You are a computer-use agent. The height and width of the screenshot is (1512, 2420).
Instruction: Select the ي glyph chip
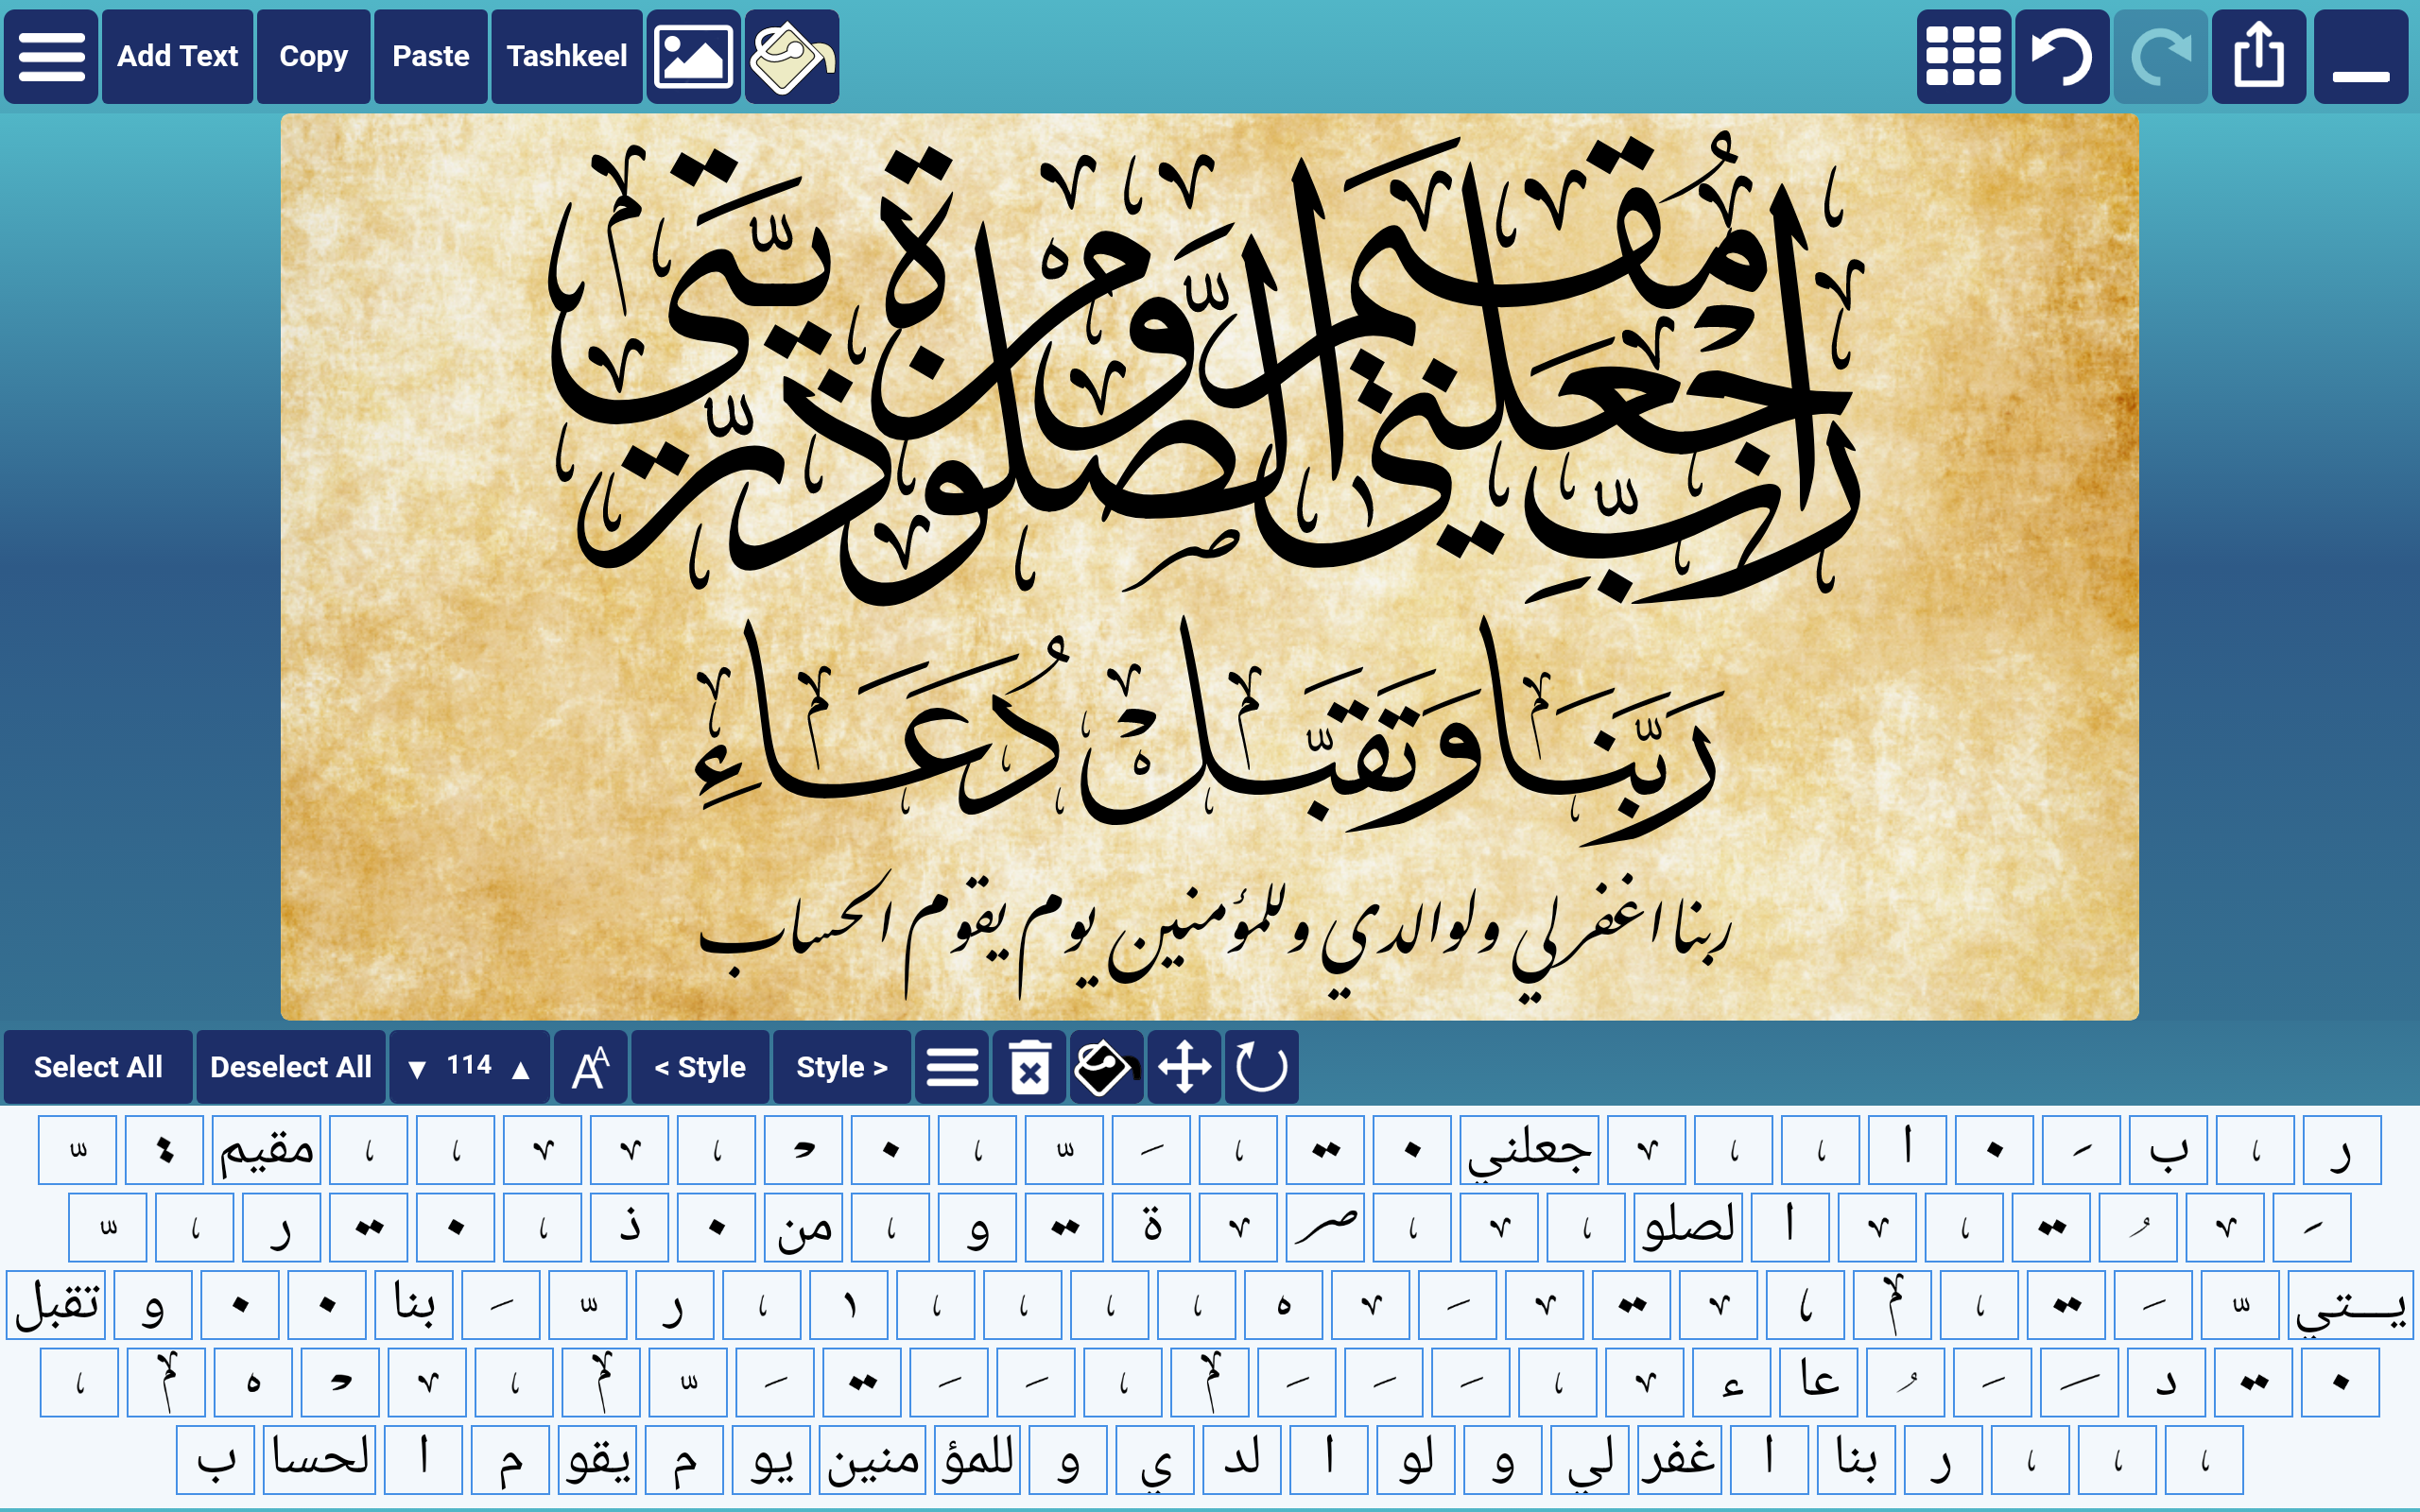click(1155, 1460)
